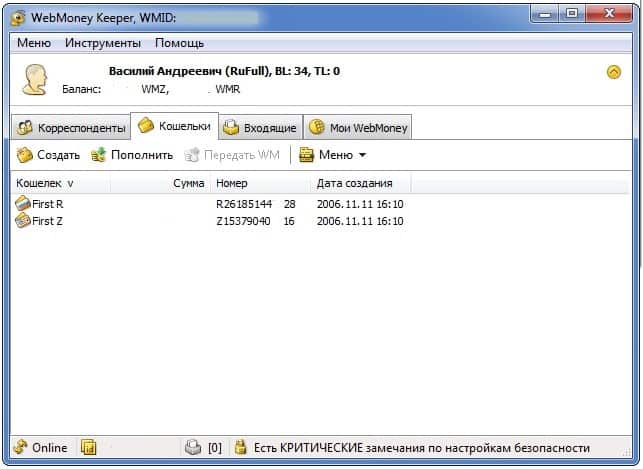The image size is (643, 469).
Task: Sort by the Номер column header
Action: click(x=260, y=183)
